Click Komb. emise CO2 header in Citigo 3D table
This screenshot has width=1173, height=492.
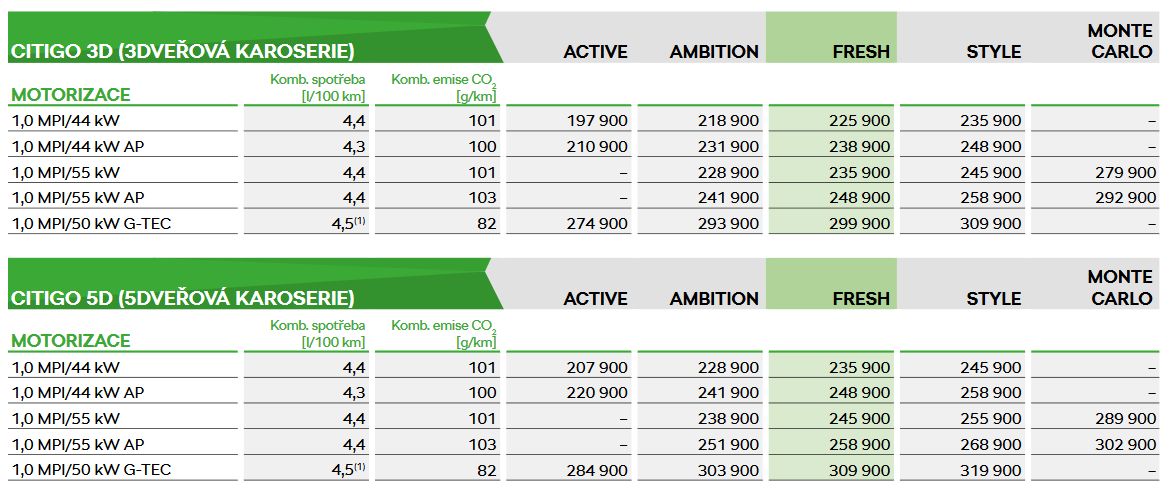[444, 88]
